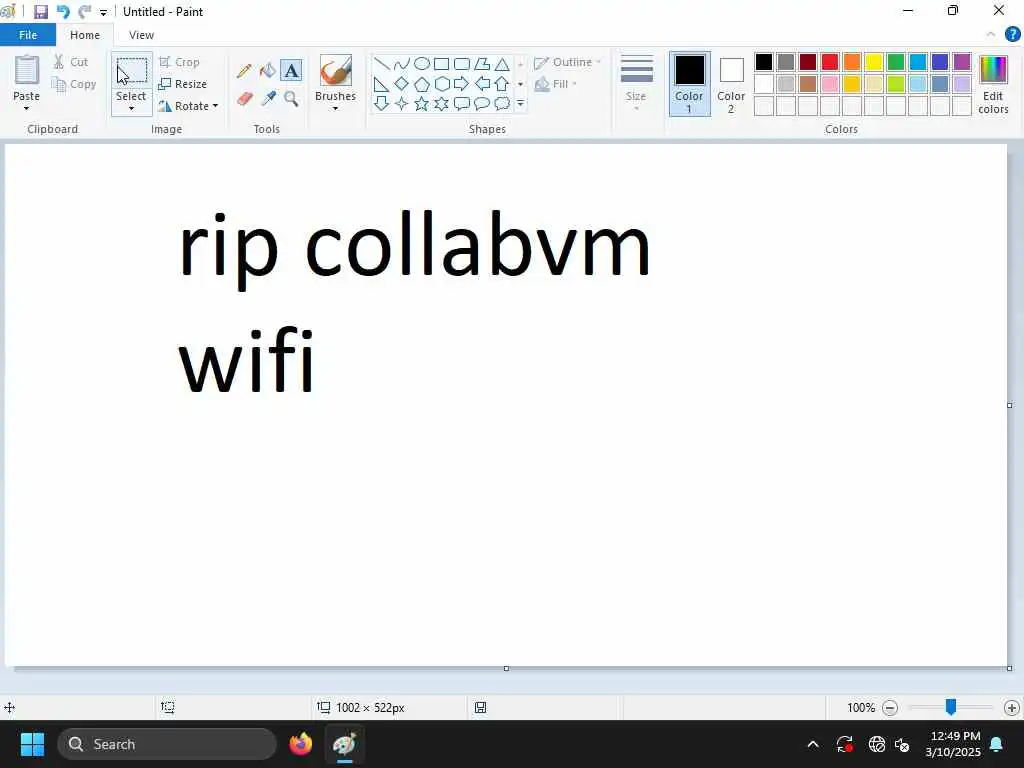Image resolution: width=1024 pixels, height=768 pixels.
Task: Click the Save icon in quick access toolbar
Action: 40,12
